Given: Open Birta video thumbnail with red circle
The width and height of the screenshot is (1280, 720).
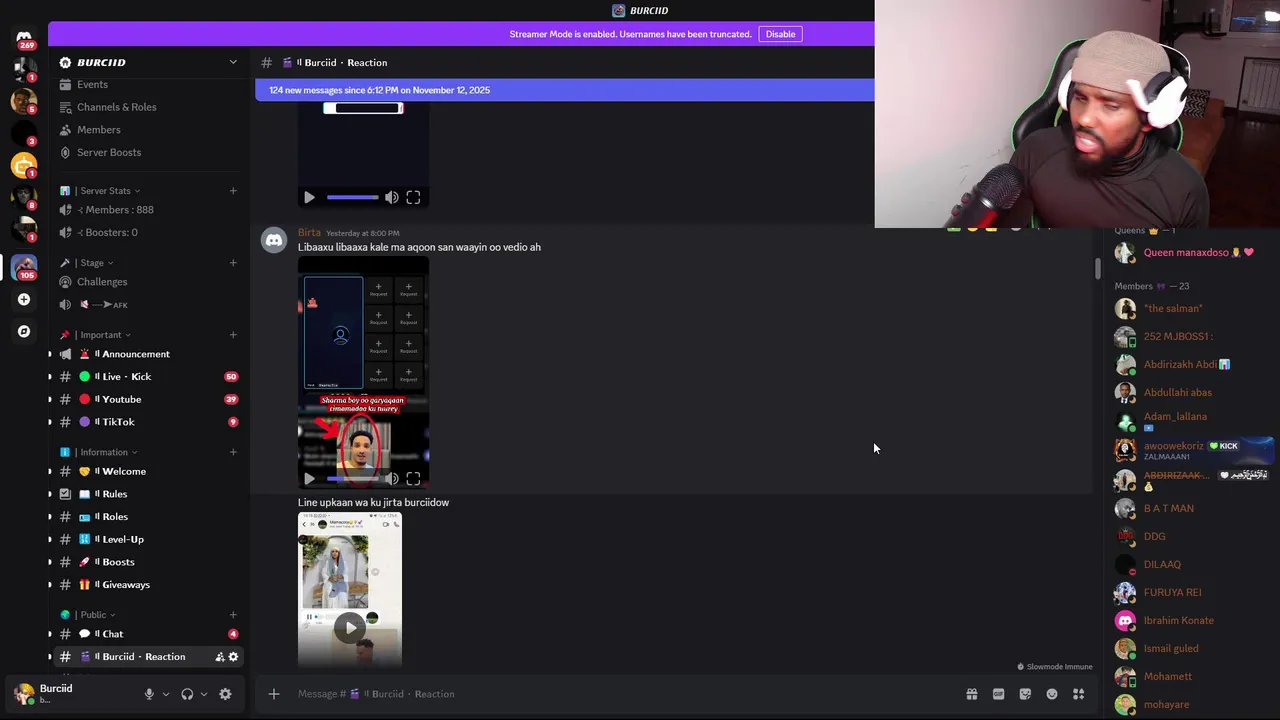Looking at the screenshot, I should click(363, 372).
